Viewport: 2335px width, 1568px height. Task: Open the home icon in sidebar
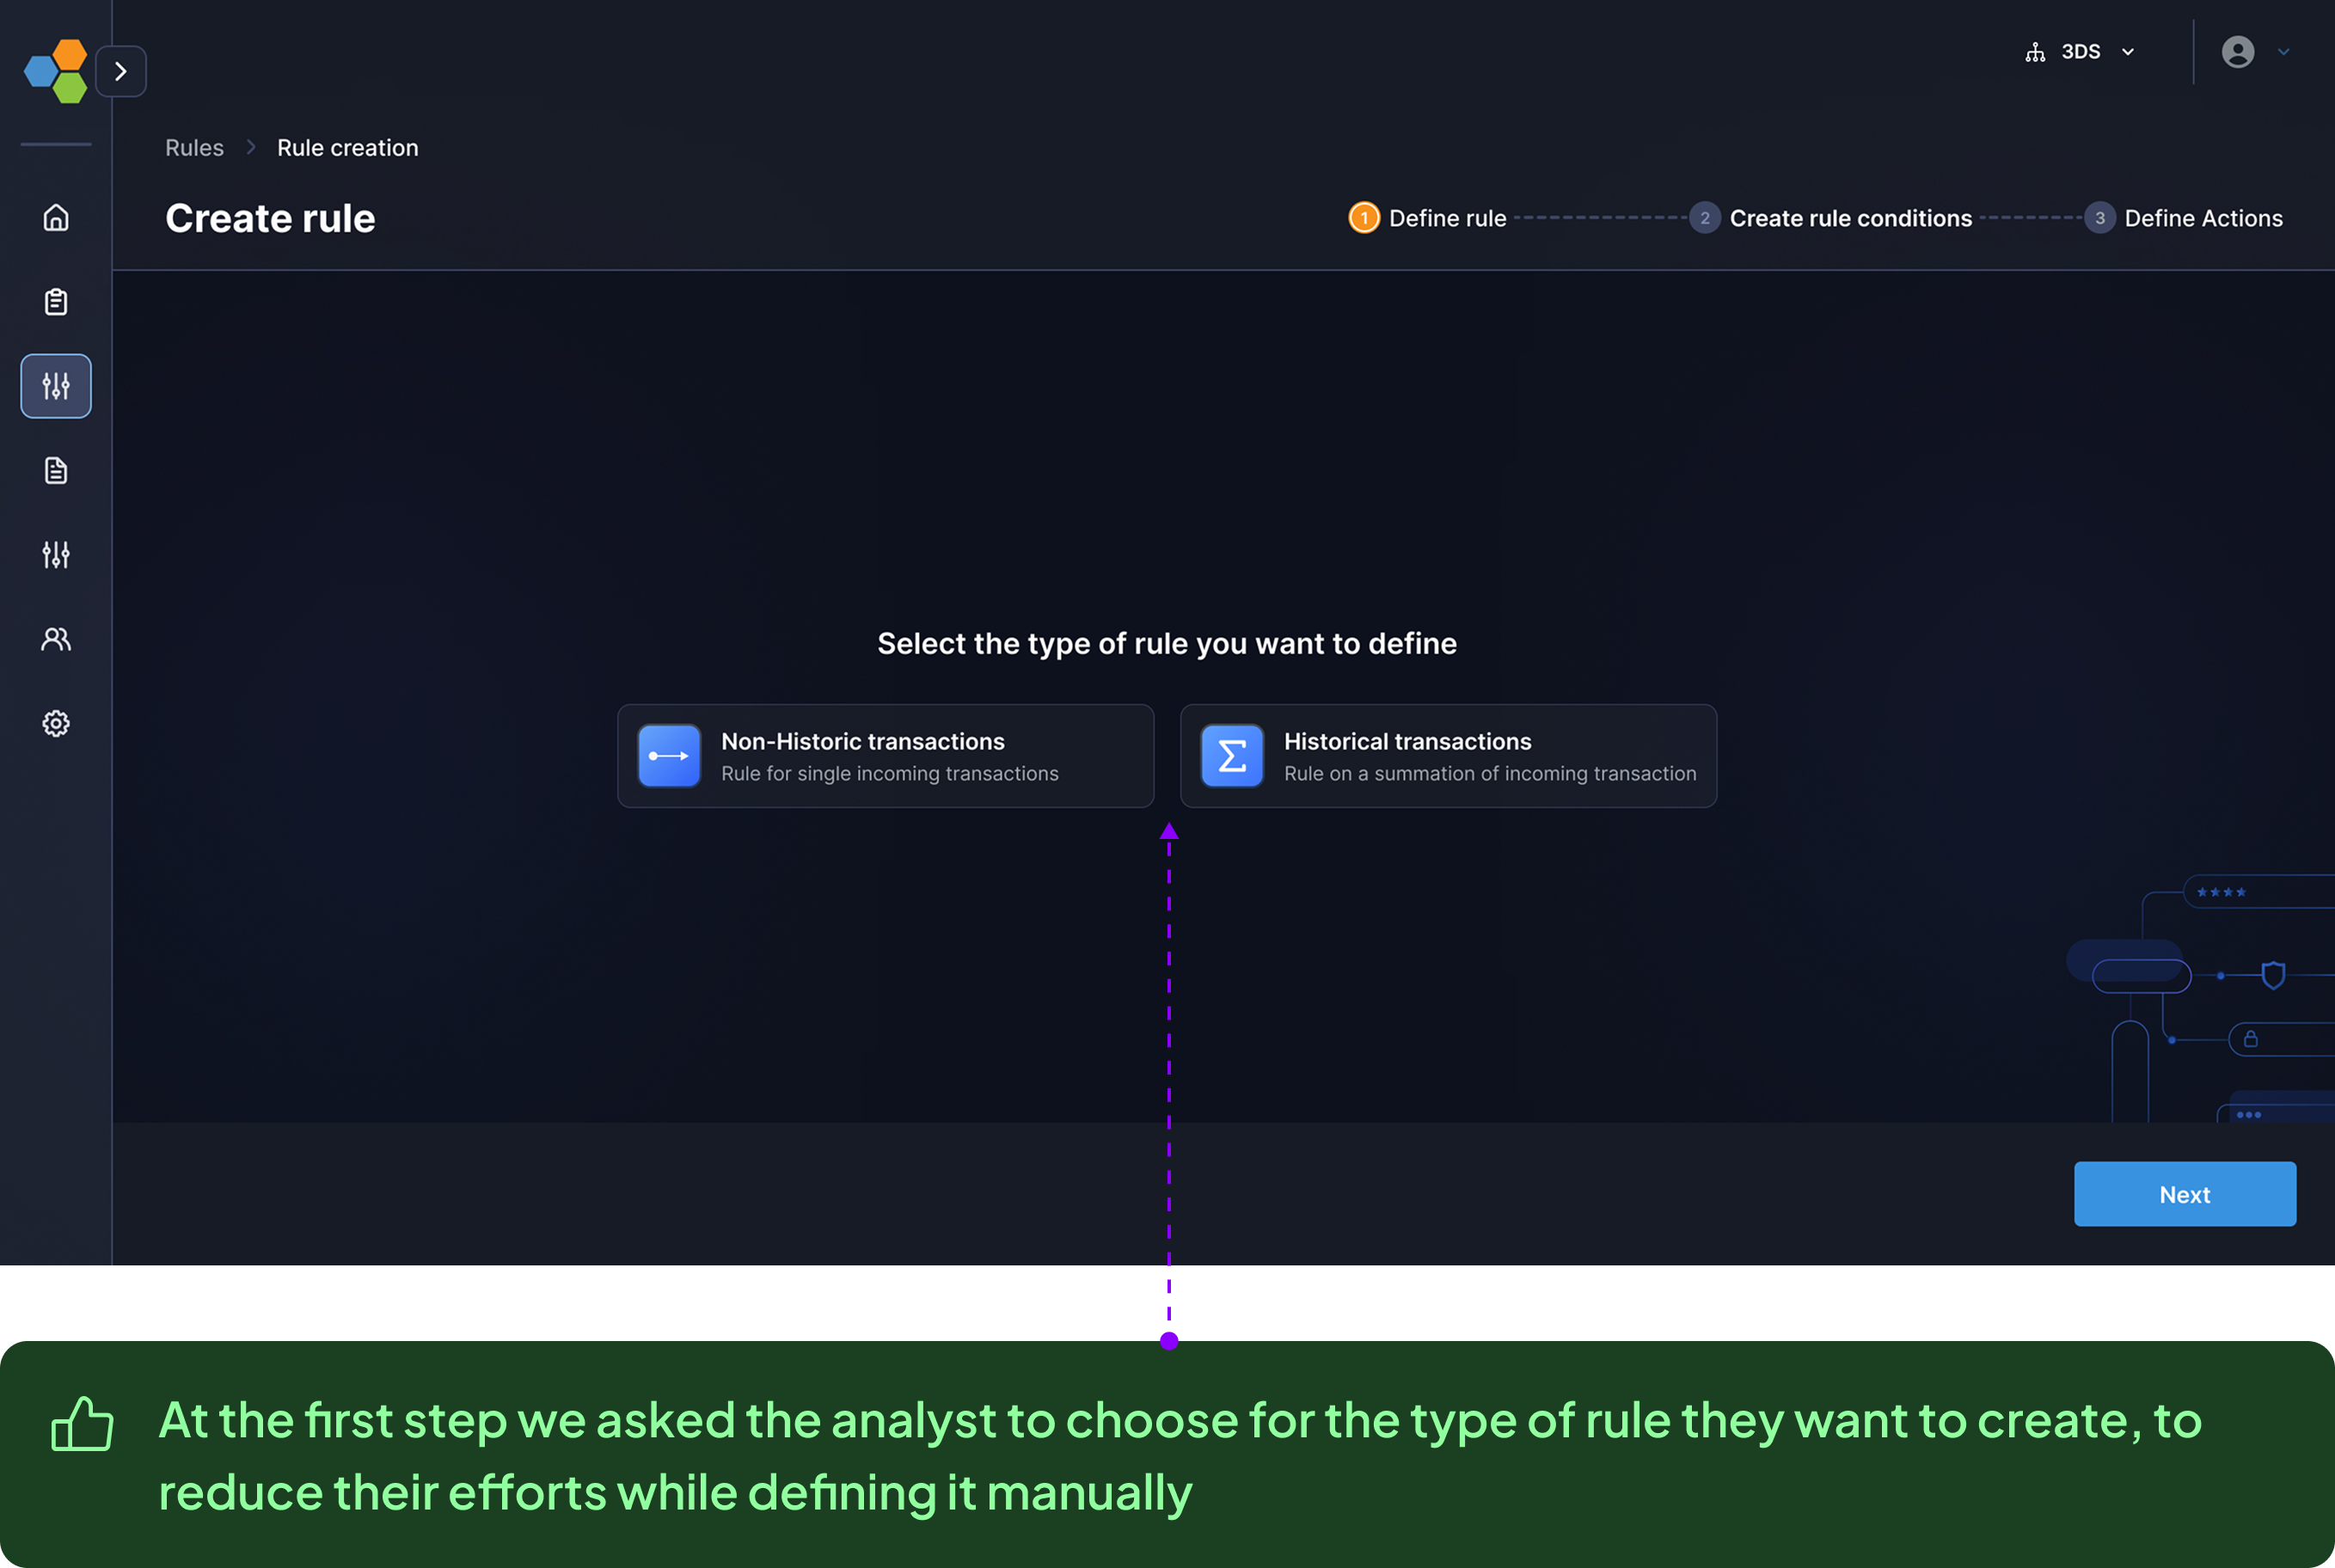click(56, 218)
